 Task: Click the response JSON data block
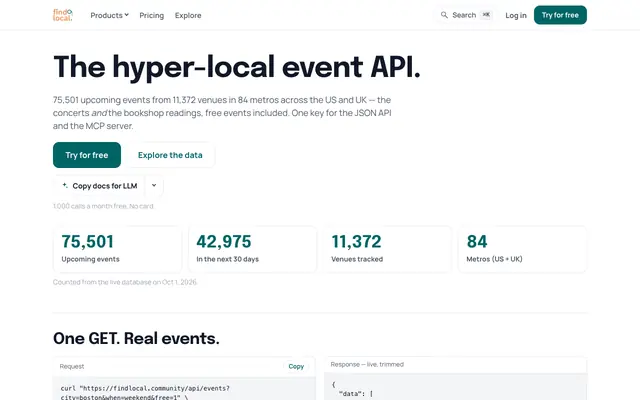[x=456, y=387]
